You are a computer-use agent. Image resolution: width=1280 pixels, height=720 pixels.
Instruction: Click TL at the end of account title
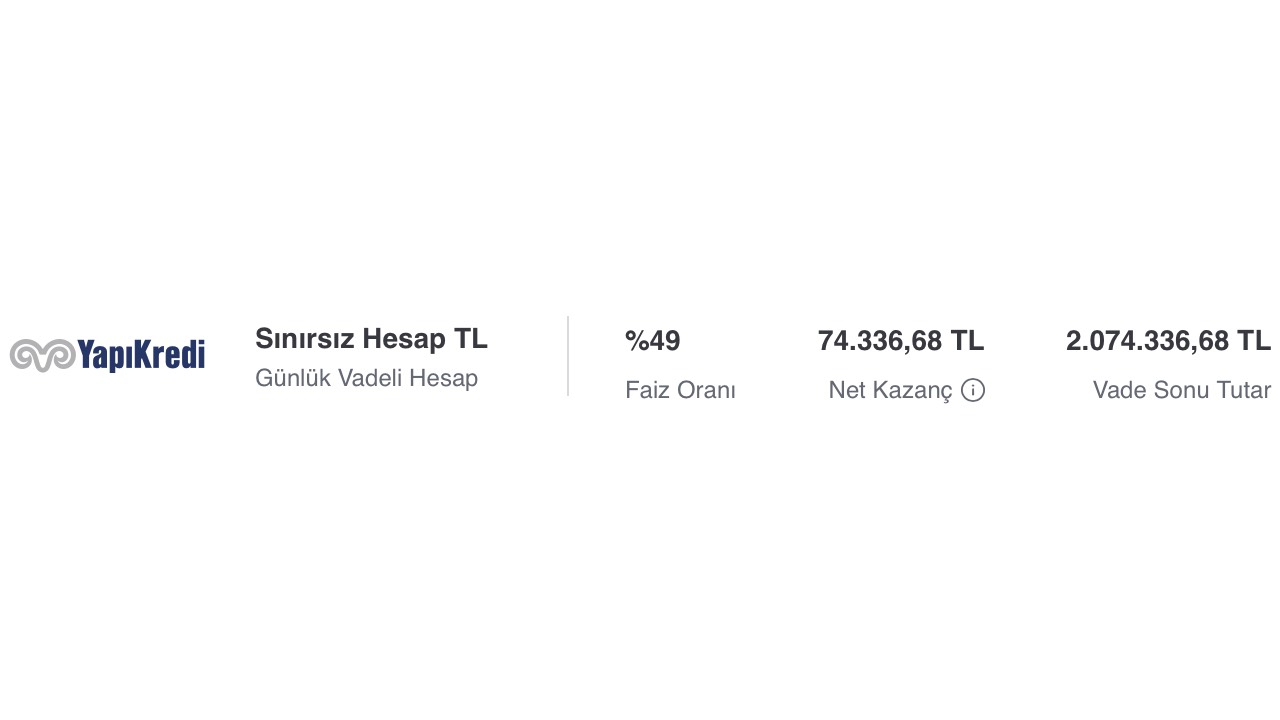[x=471, y=338]
